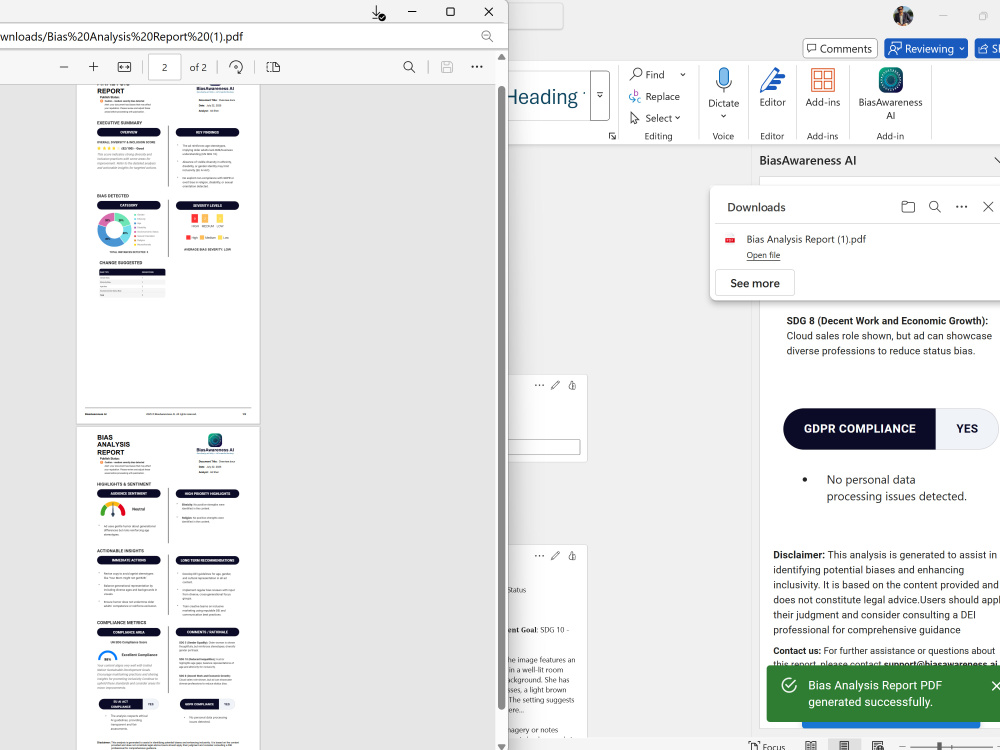
Task: Click the second comment card edit pencil
Action: [x=556, y=555]
